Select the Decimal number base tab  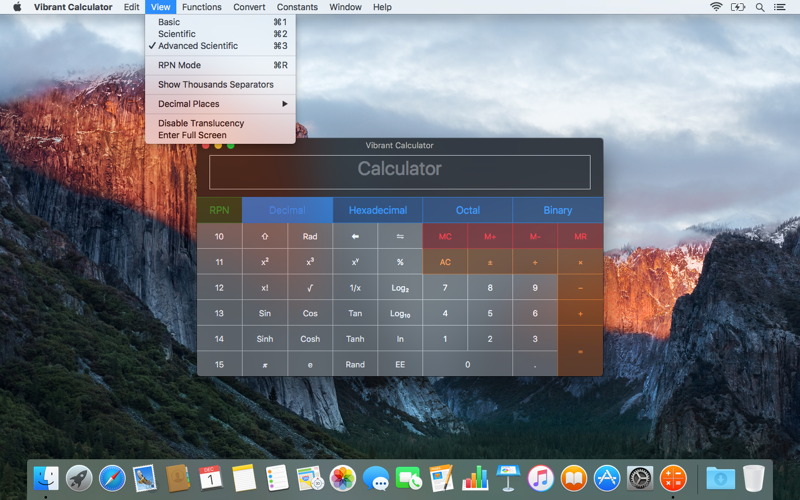[287, 210]
